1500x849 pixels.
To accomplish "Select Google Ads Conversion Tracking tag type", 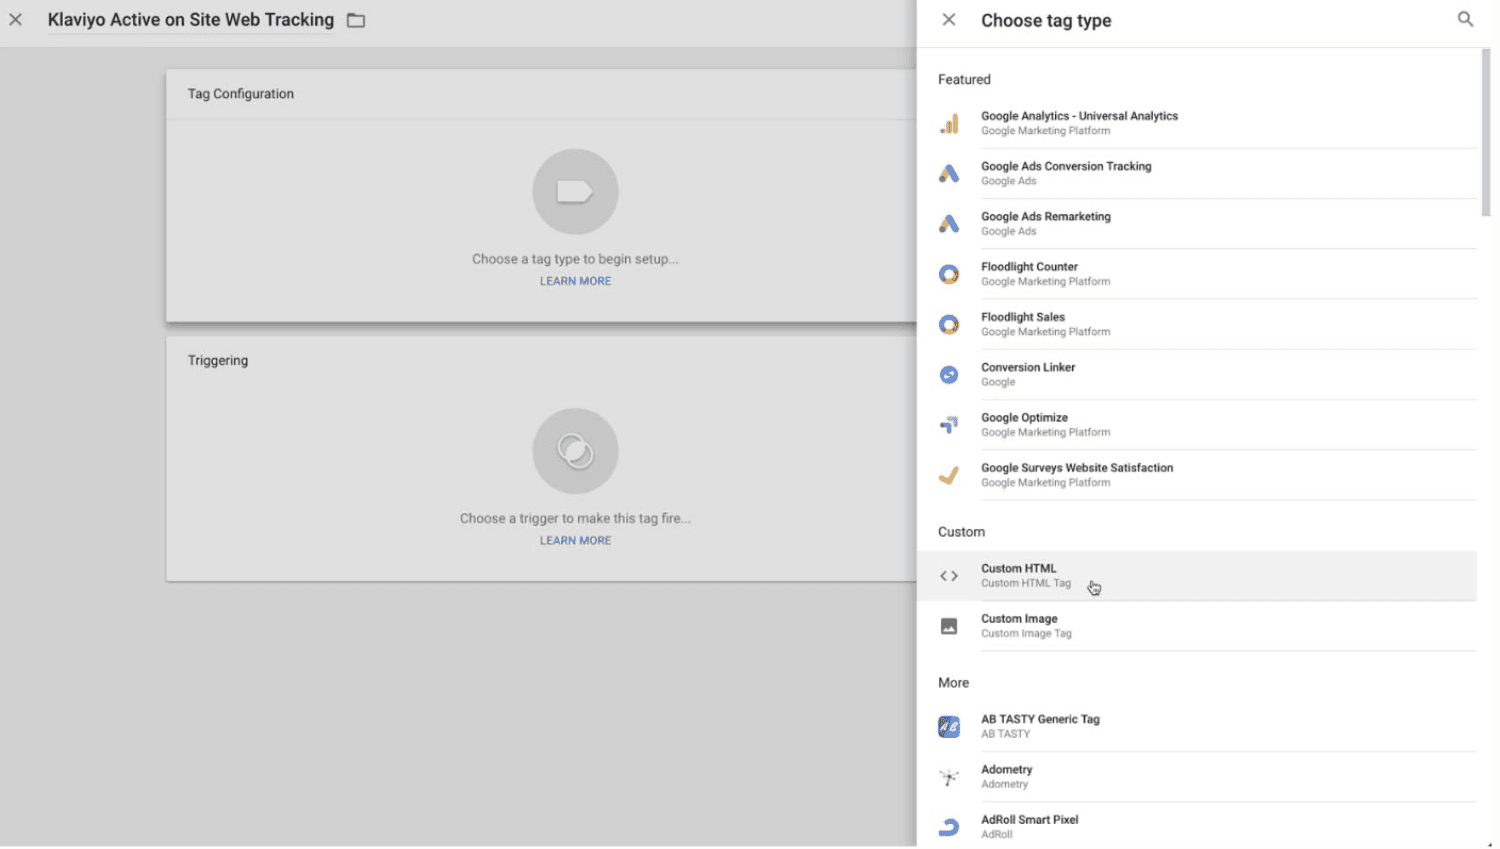I will click(x=1197, y=174).
